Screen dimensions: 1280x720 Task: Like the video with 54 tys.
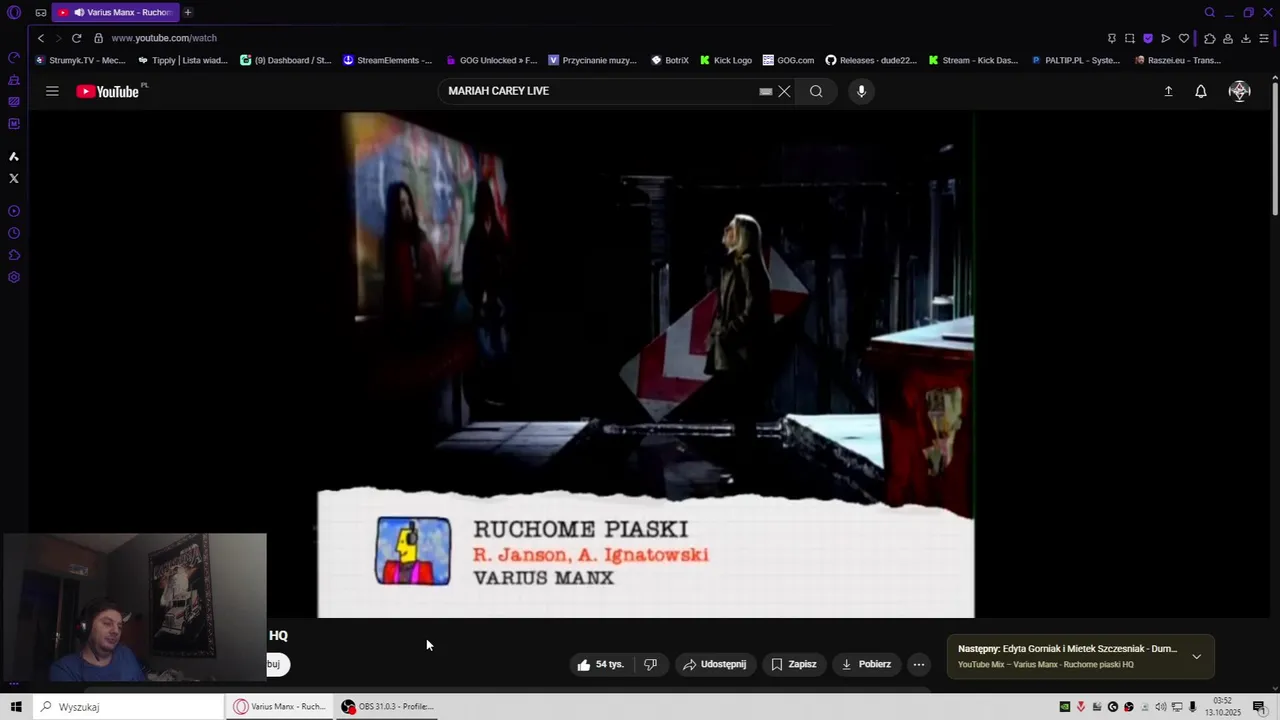[600, 664]
